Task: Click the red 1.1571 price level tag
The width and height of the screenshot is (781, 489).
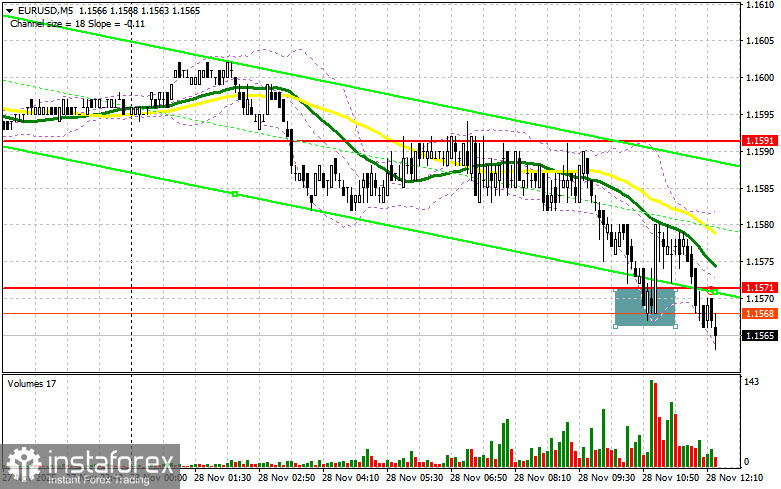Action: click(x=760, y=287)
